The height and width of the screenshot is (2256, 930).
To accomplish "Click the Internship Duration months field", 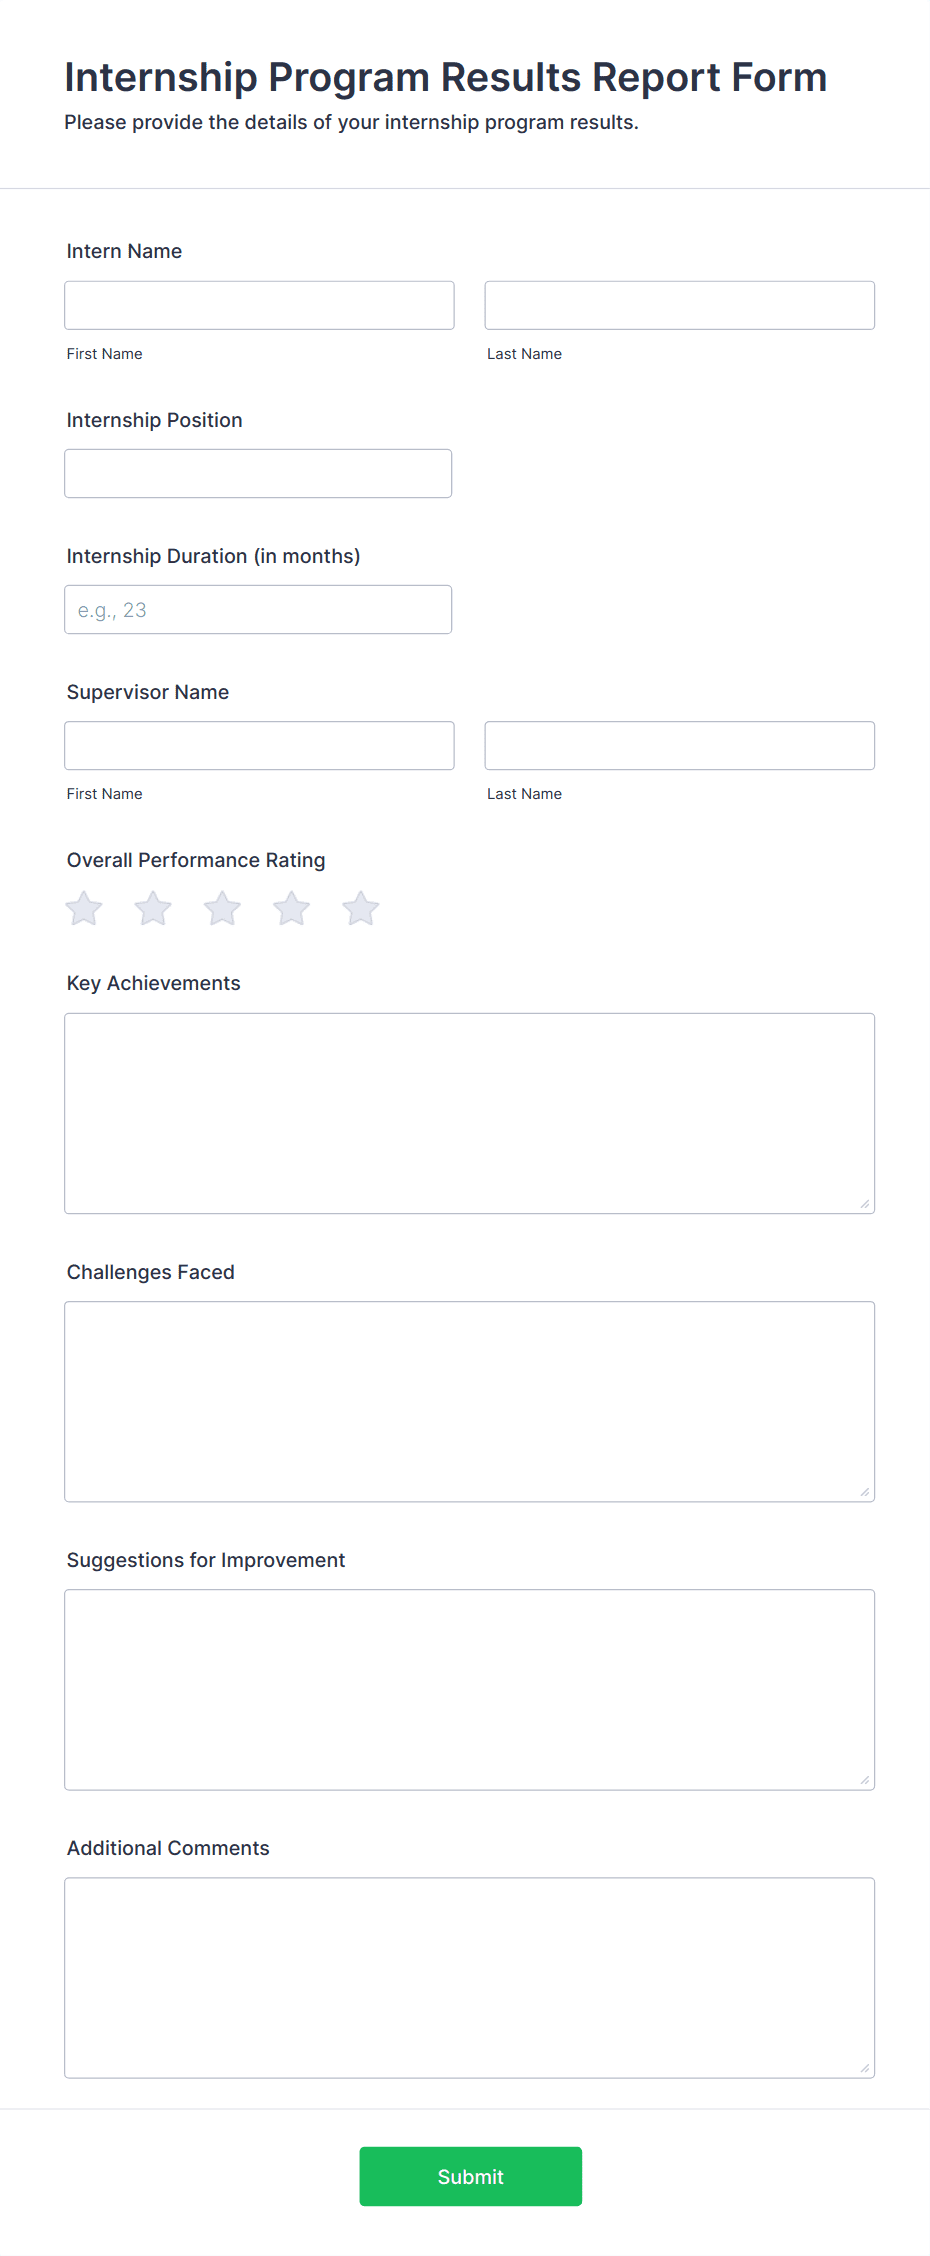I will point(258,609).
